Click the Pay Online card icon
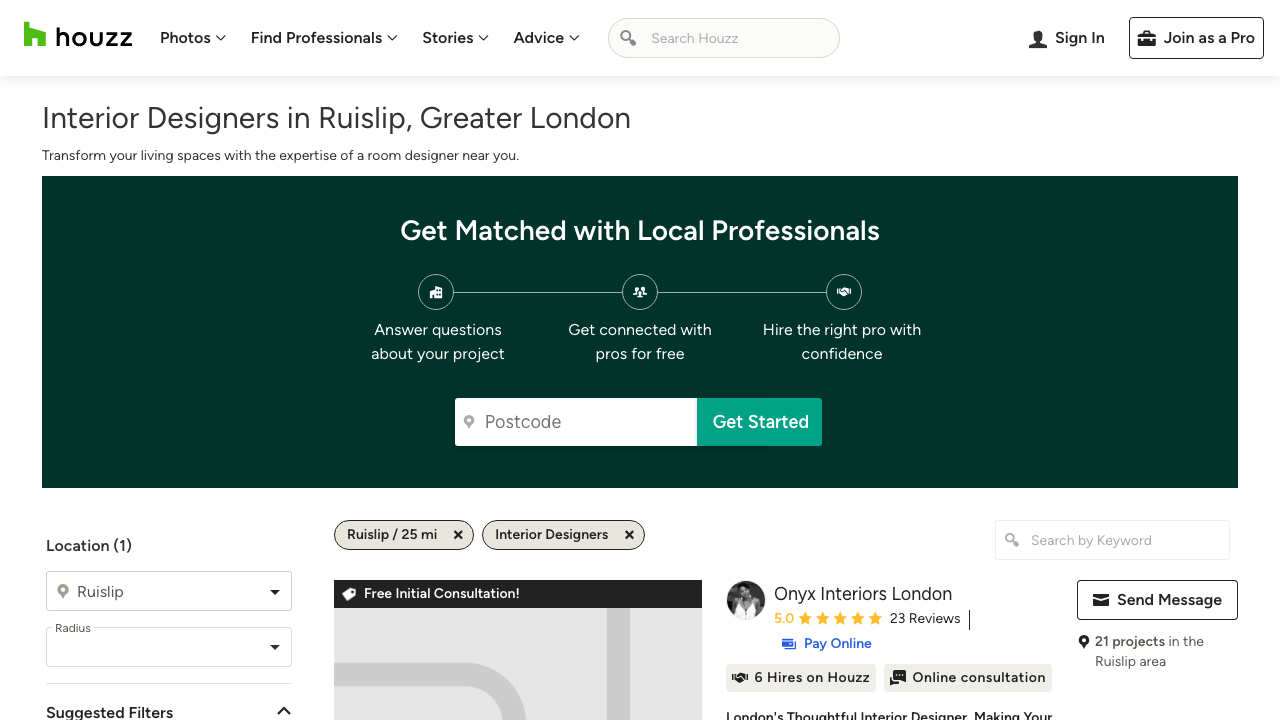The width and height of the screenshot is (1280, 720). pos(789,644)
